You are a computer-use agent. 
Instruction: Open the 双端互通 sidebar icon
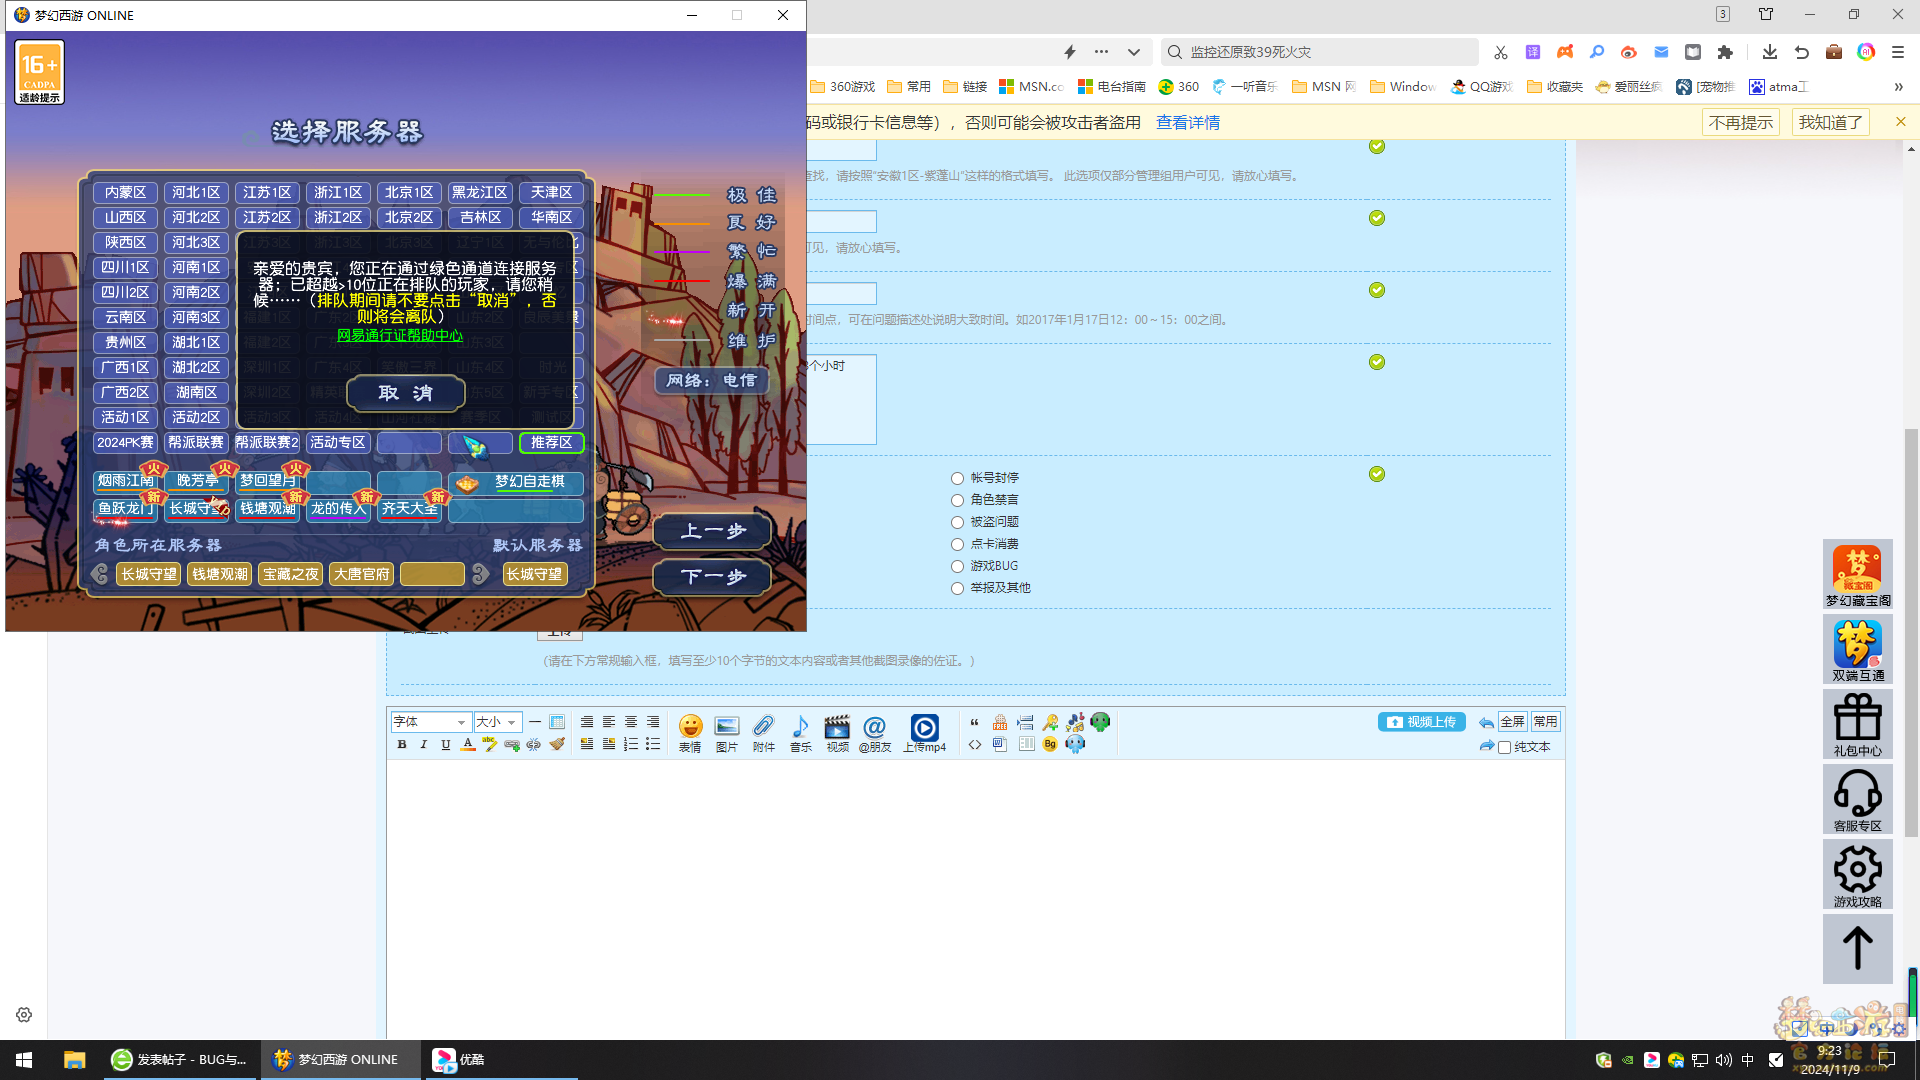[1858, 650]
